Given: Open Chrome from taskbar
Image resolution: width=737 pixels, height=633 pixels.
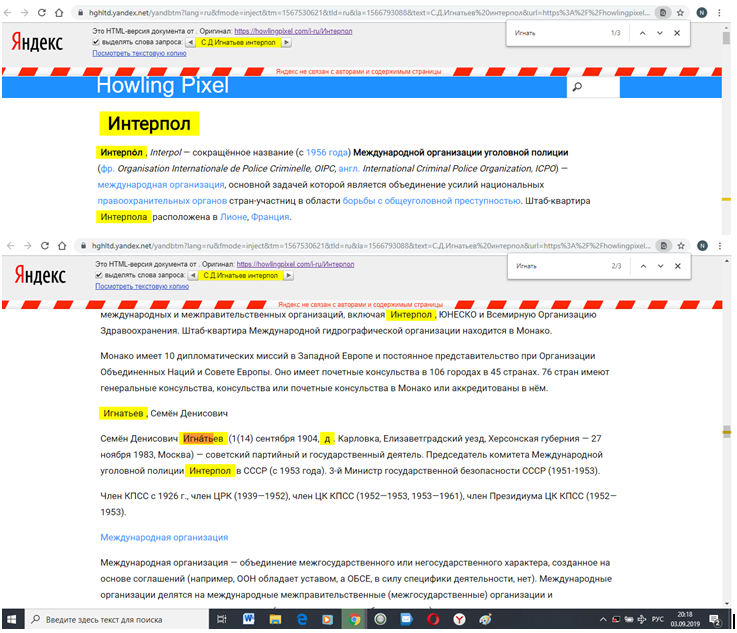Looking at the screenshot, I should pyautogui.click(x=354, y=619).
